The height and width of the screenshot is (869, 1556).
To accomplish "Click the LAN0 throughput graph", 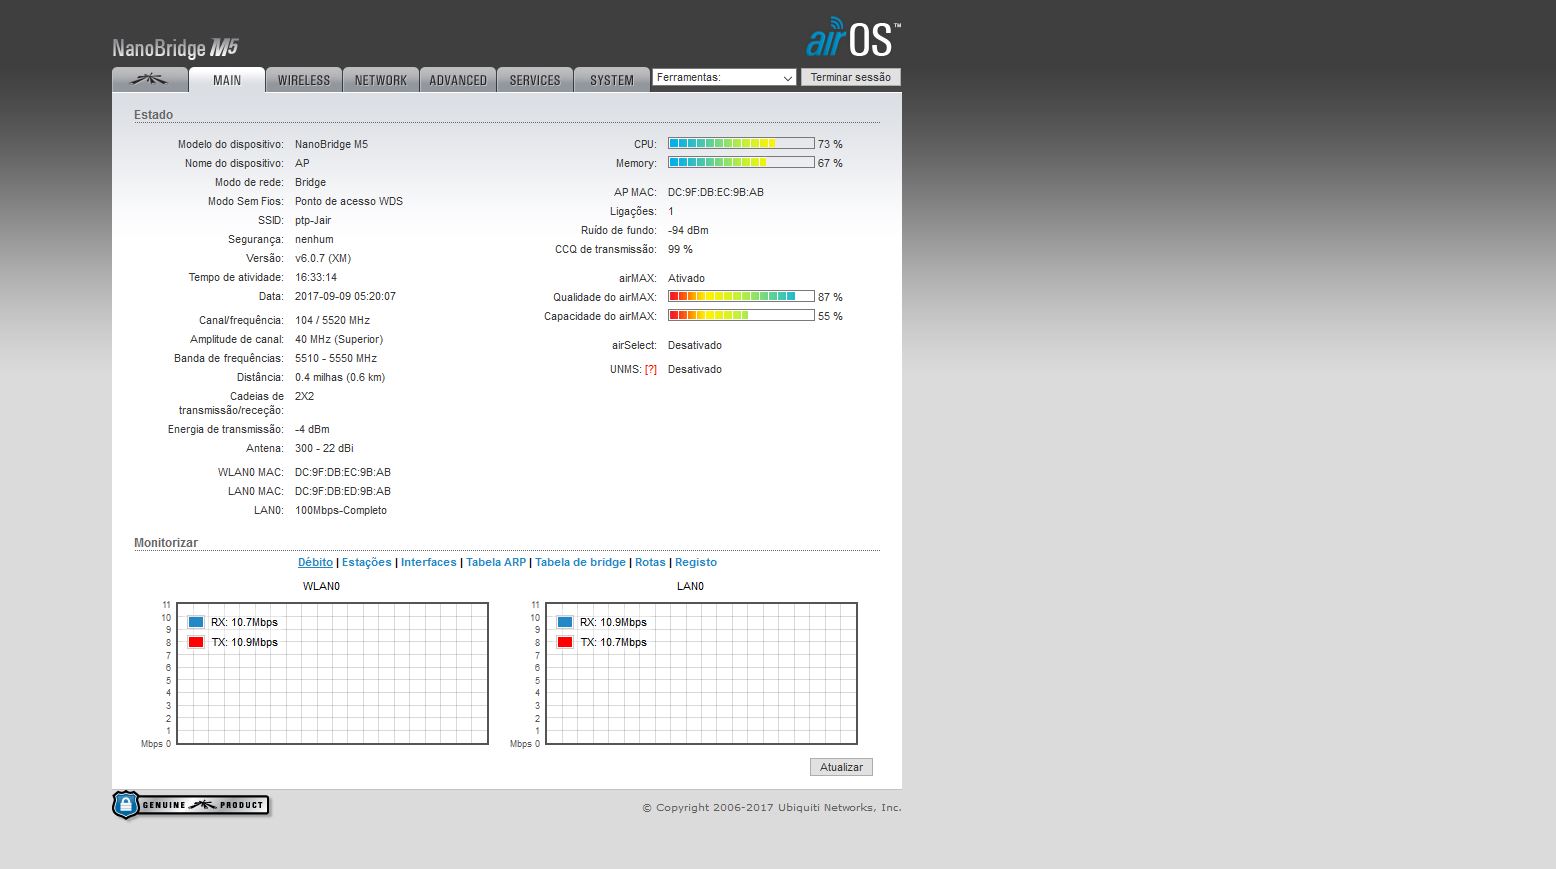I will pos(701,673).
